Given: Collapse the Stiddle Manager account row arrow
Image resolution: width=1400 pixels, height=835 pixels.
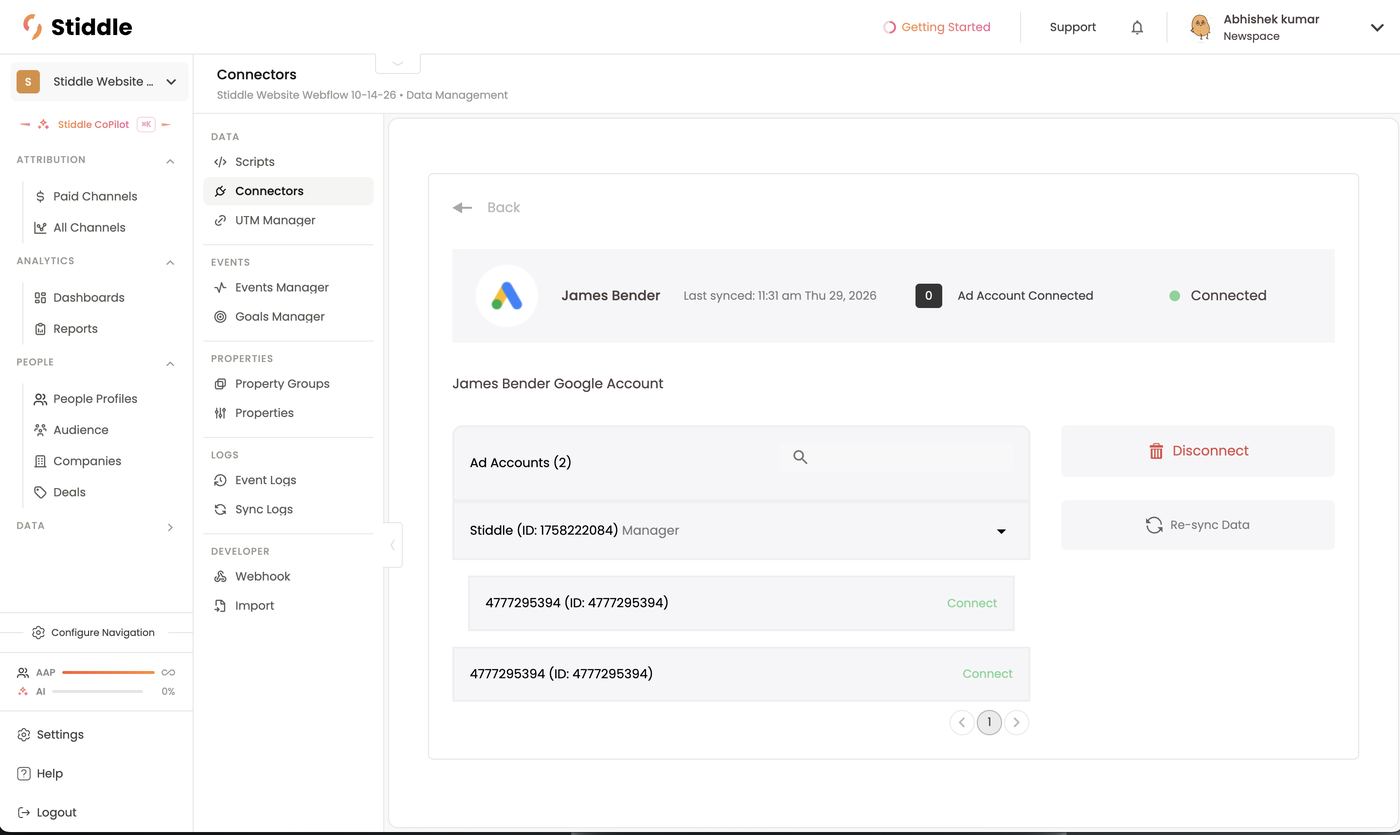Looking at the screenshot, I should [x=1001, y=532].
